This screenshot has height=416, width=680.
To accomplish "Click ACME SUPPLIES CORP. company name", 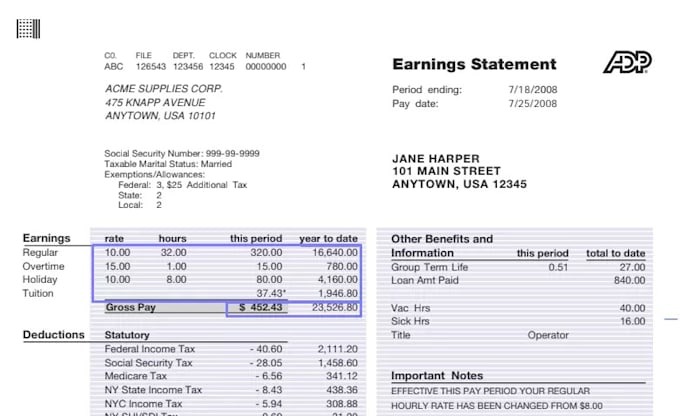I will 164,88.
